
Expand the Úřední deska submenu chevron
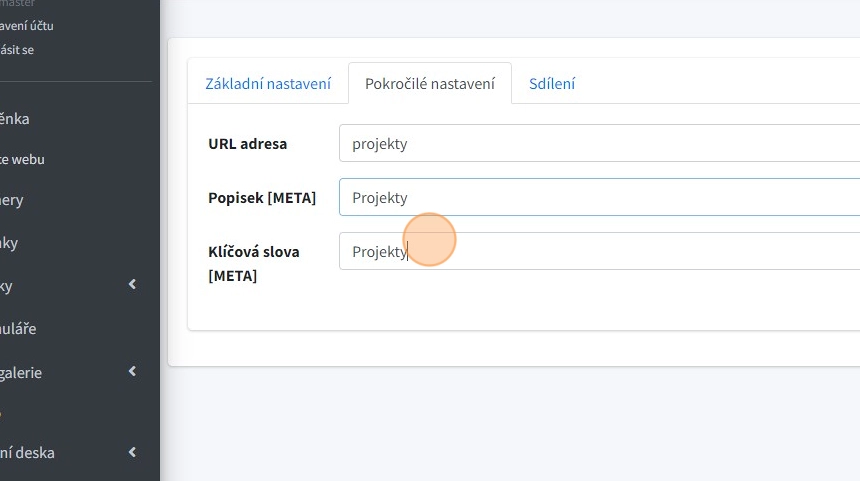click(x=133, y=452)
